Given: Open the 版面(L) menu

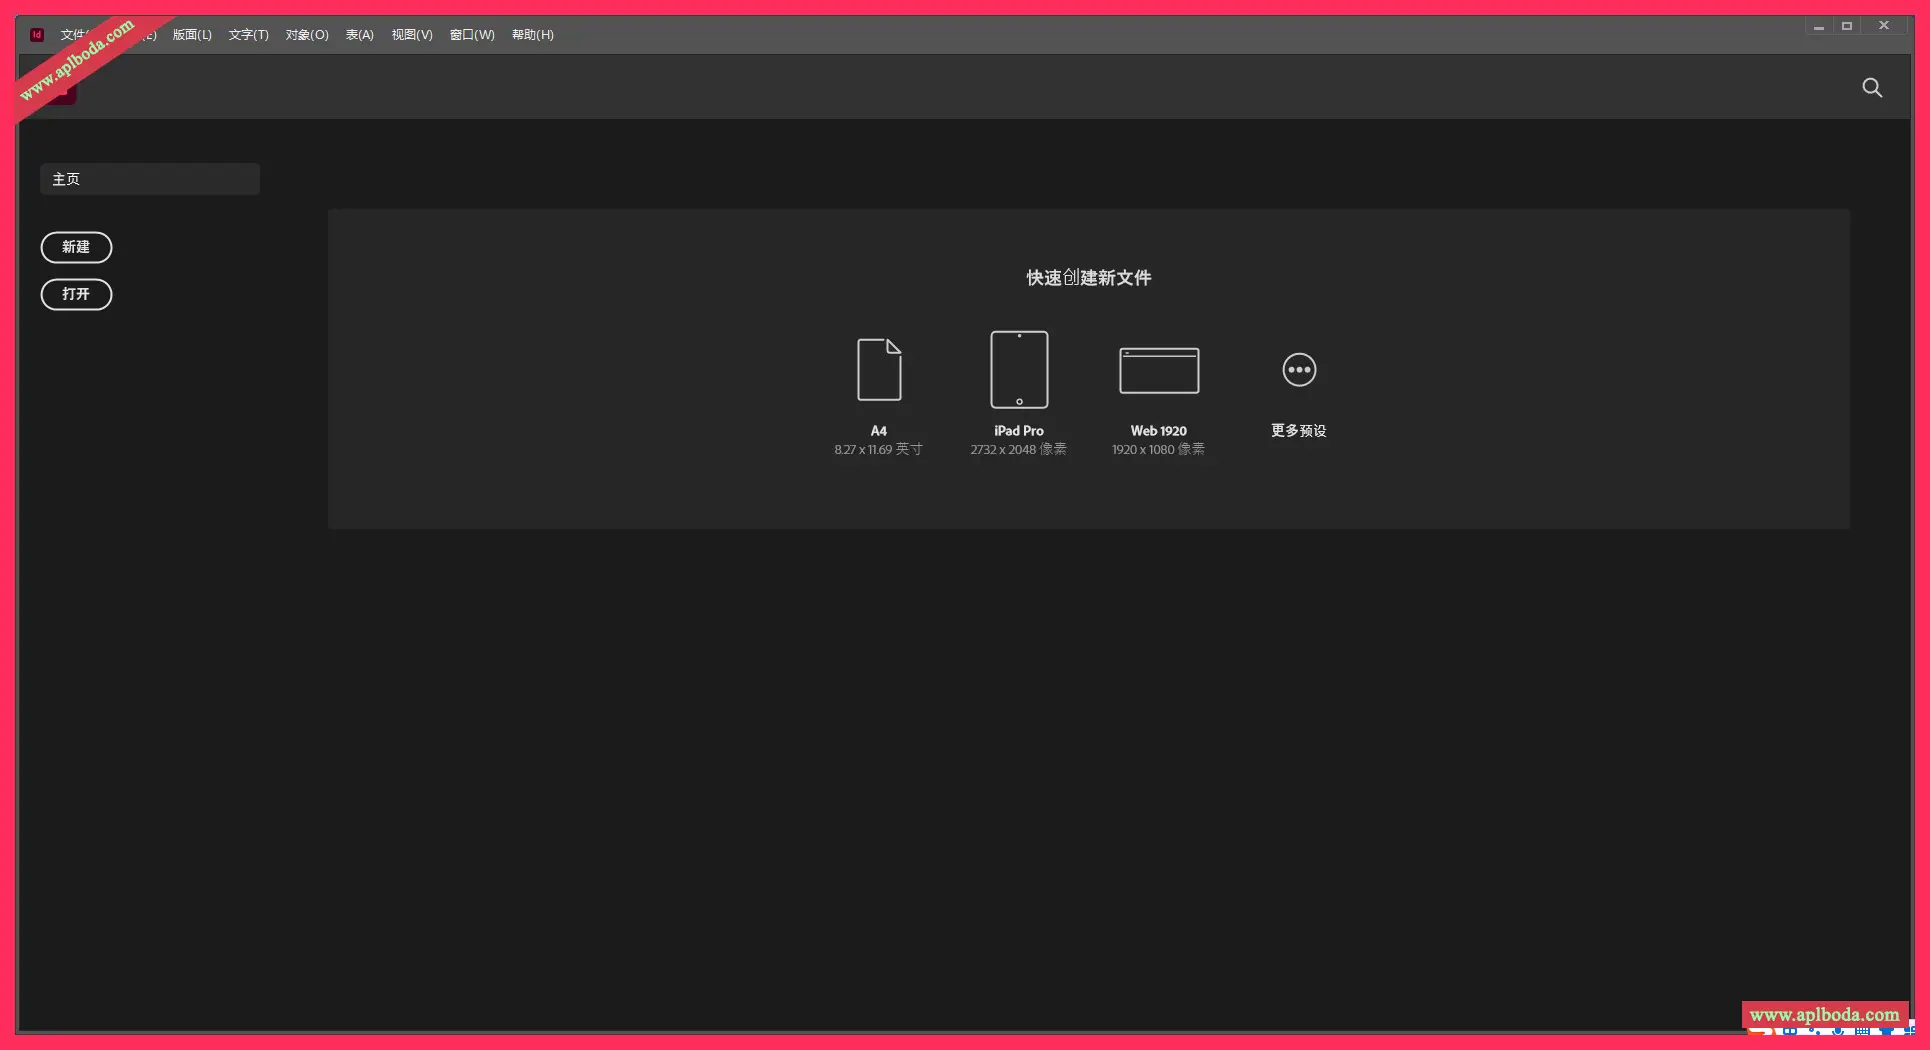Looking at the screenshot, I should tap(192, 35).
